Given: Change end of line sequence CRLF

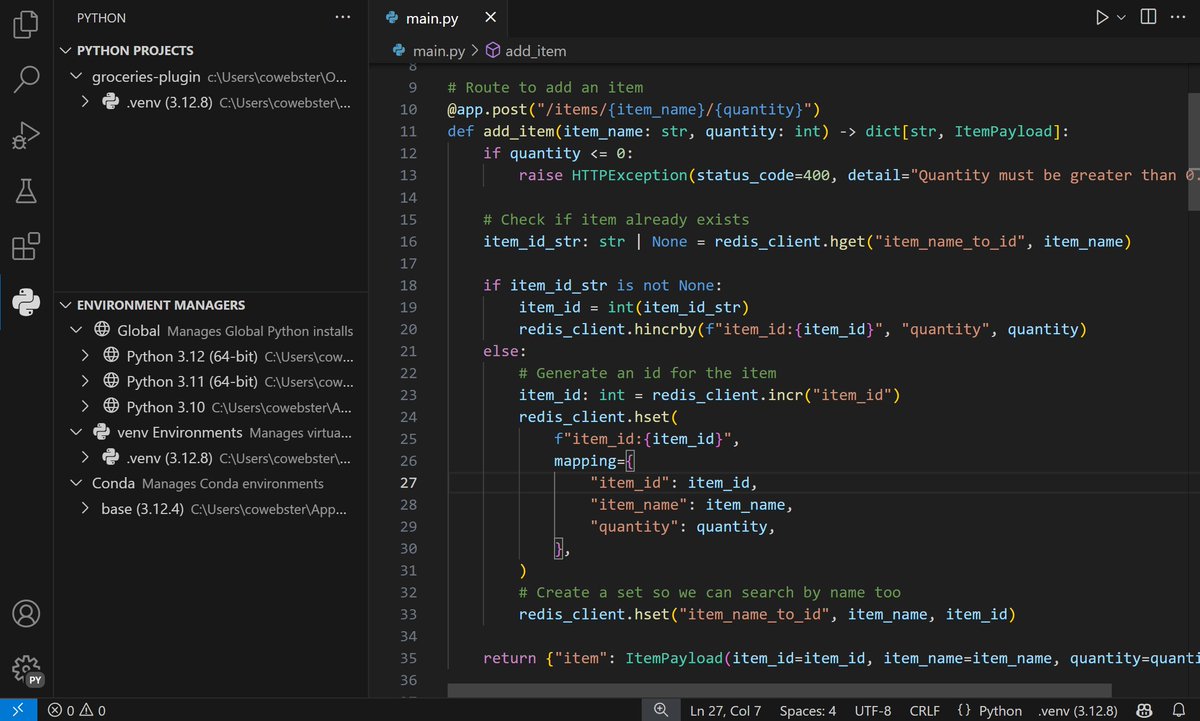Looking at the screenshot, I should click(924, 711).
